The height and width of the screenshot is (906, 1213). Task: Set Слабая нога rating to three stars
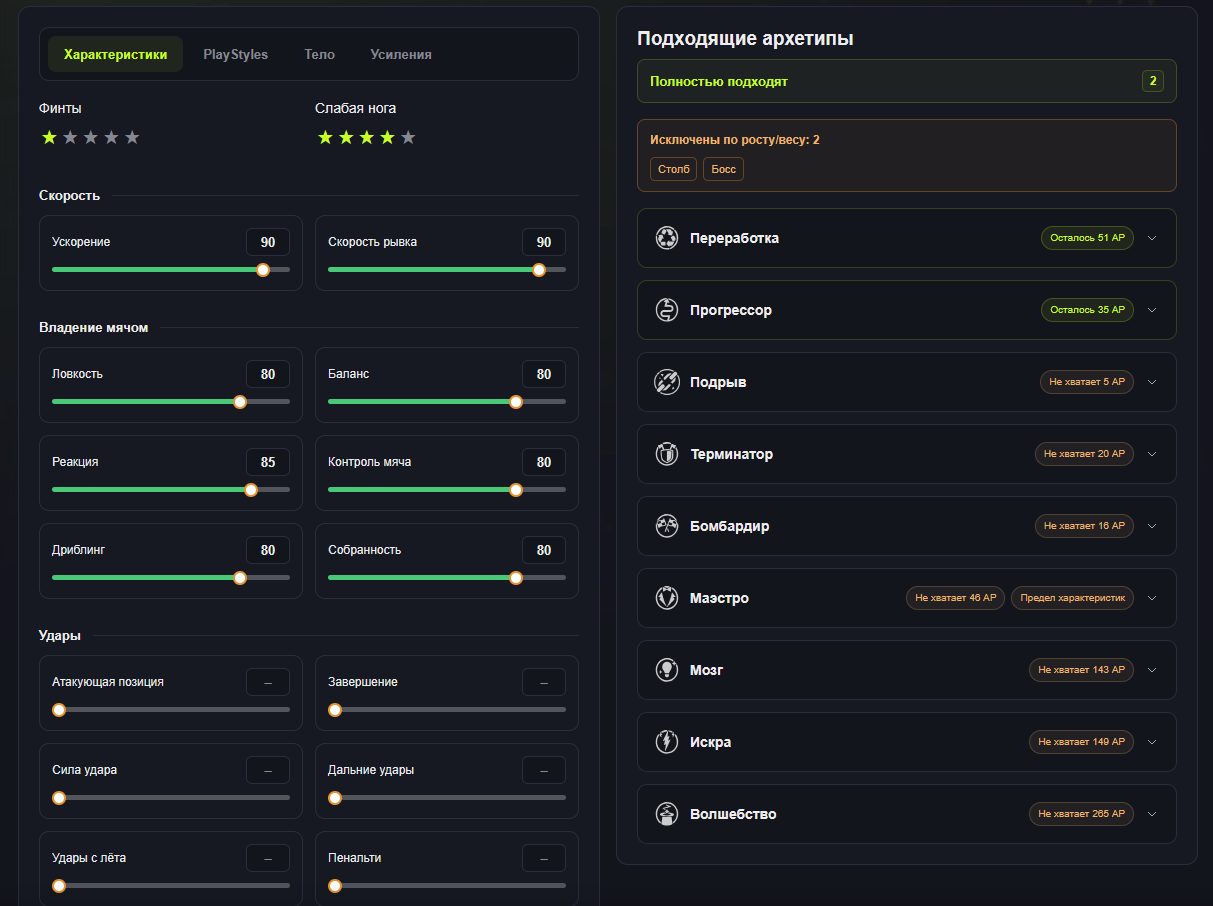[366, 137]
